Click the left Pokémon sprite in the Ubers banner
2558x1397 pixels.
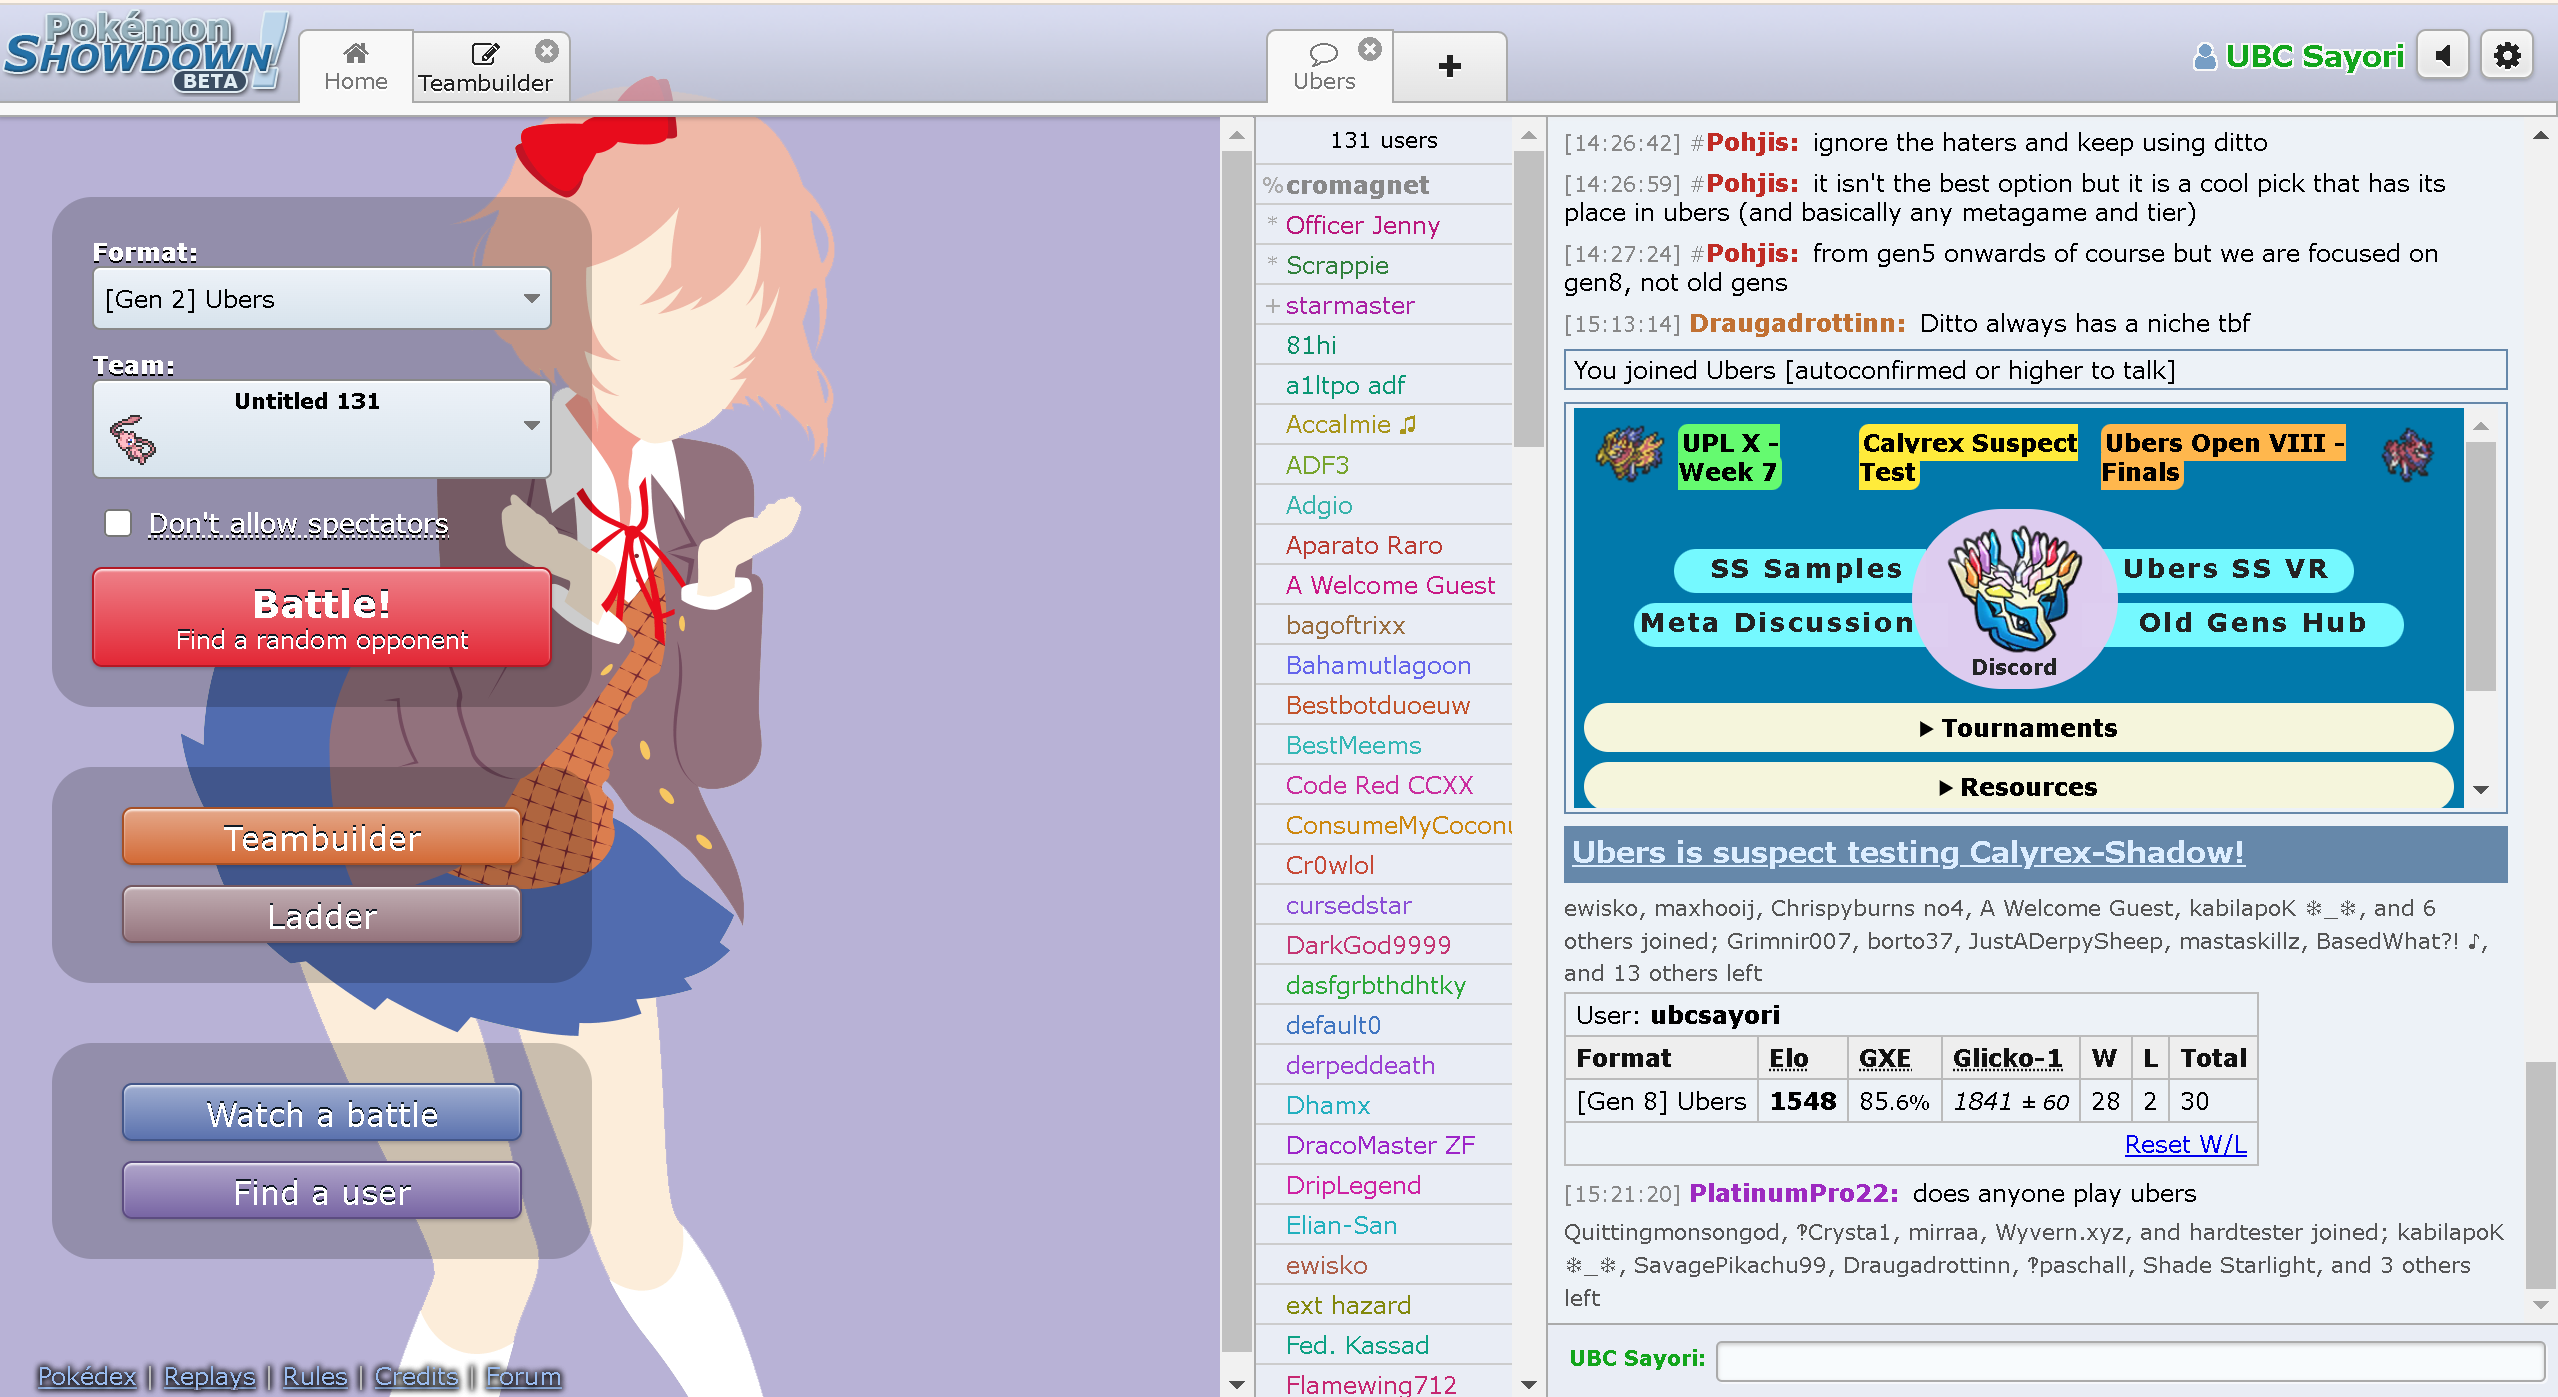1629,455
